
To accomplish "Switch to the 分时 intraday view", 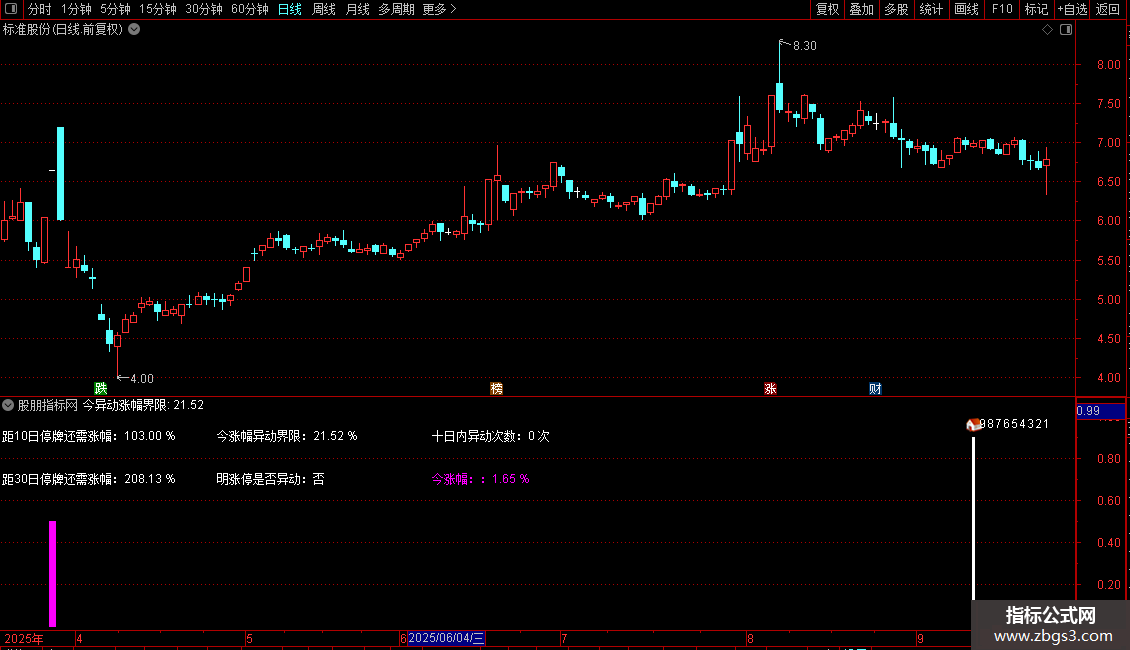I will 40,9.
